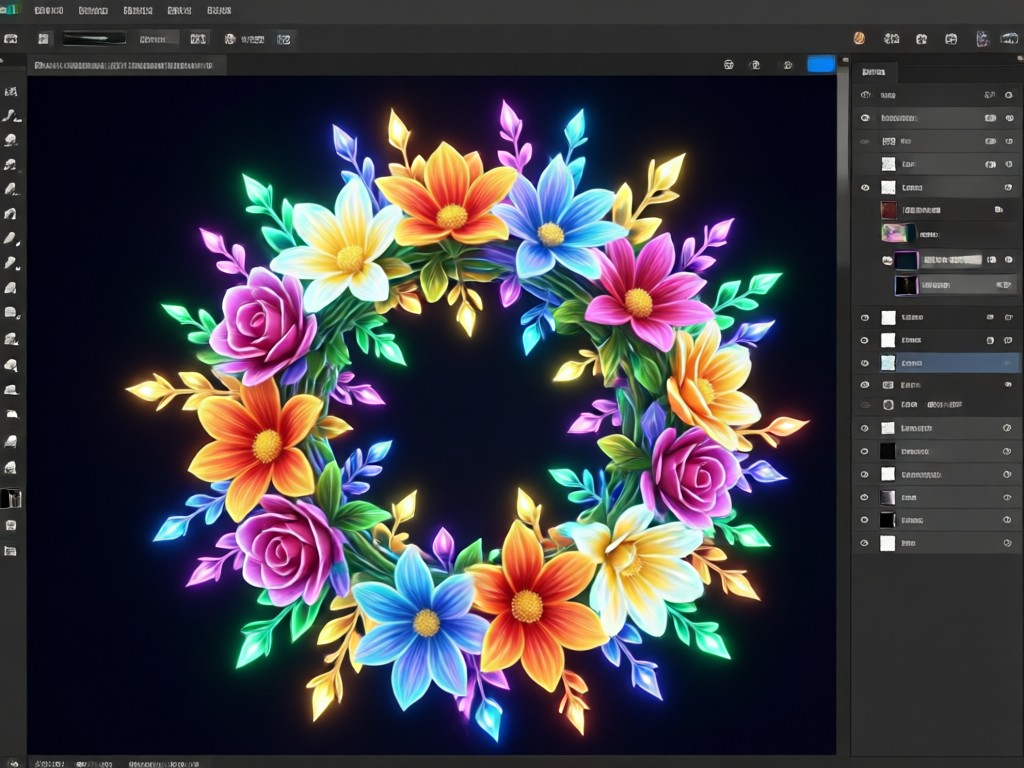This screenshot has height=768, width=1024.
Task: Toggle visibility of the bottom-most layer
Action: click(x=865, y=543)
